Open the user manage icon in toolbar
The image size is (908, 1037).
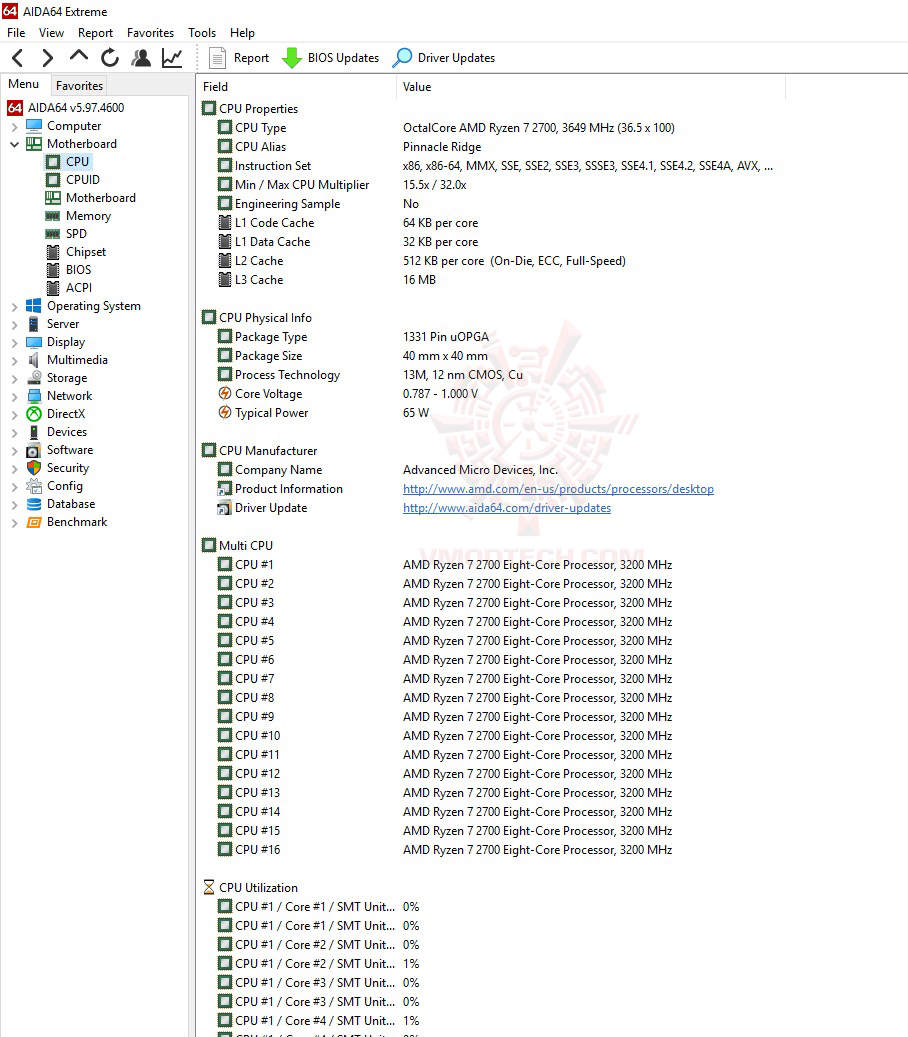(141, 58)
